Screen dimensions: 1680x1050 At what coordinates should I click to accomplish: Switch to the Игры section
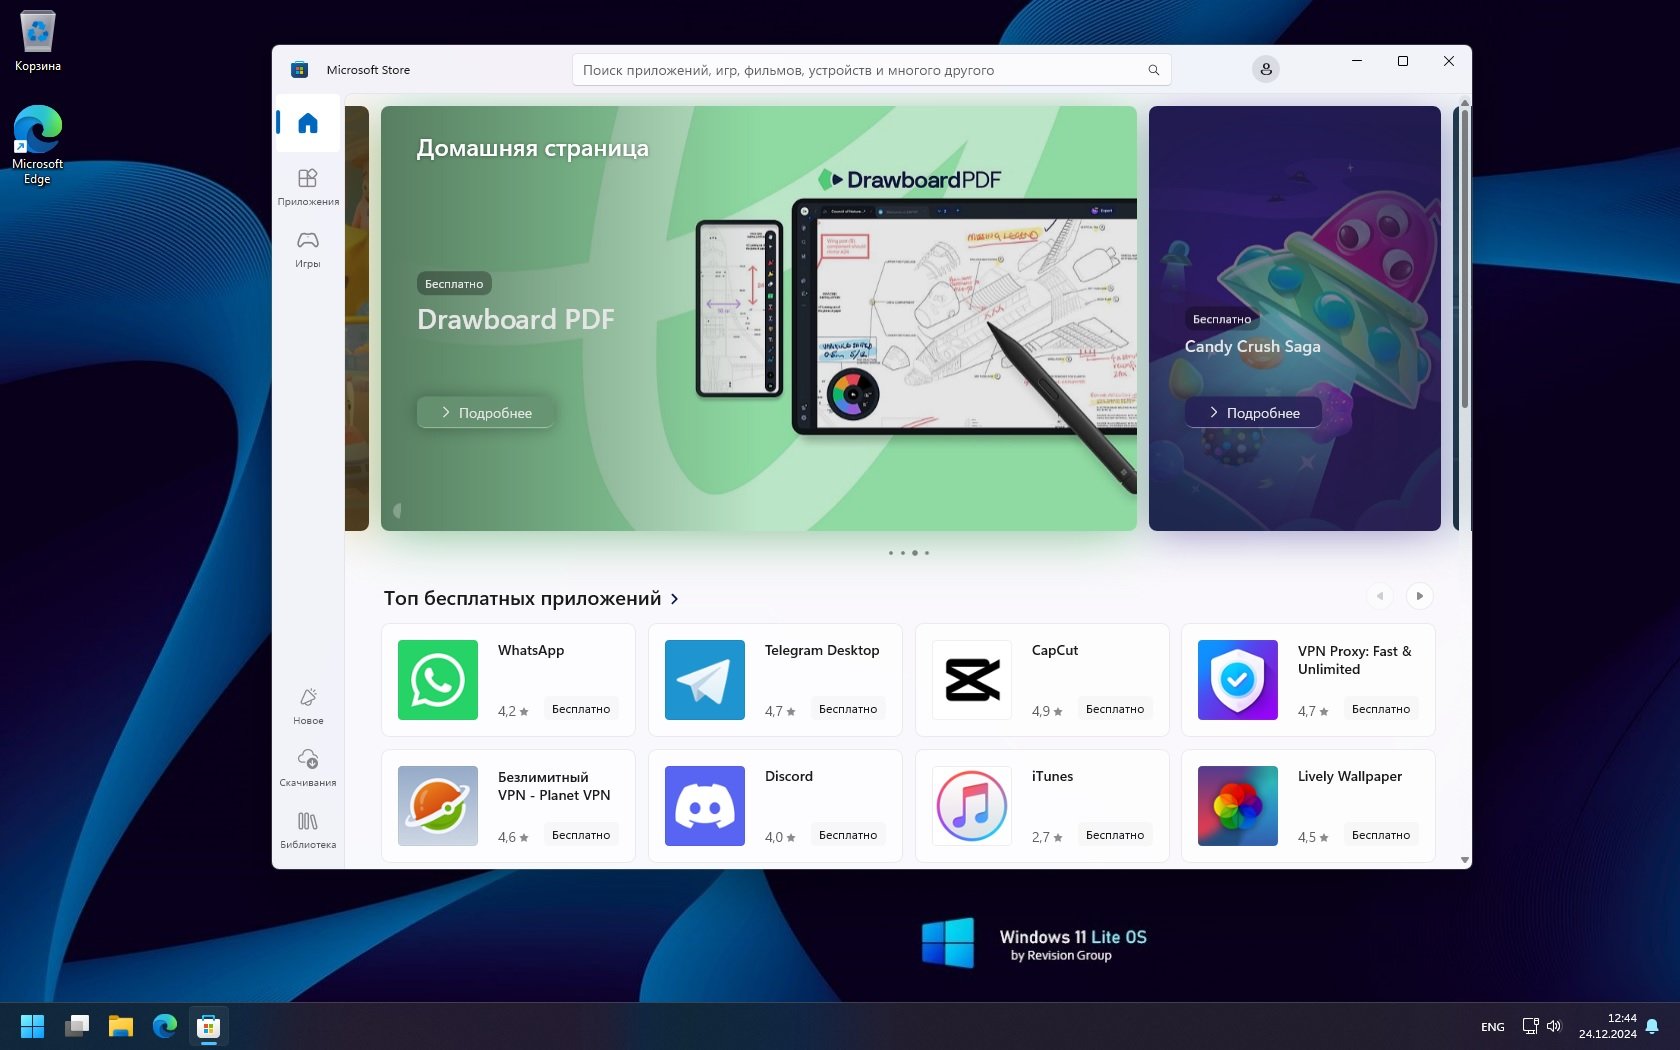308,249
